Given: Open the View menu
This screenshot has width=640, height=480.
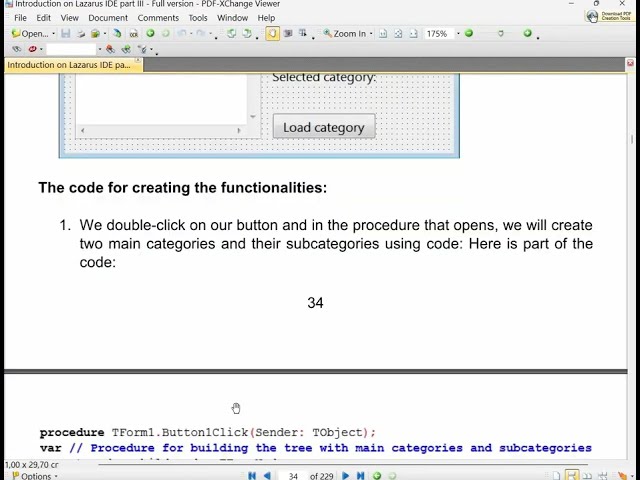Looking at the screenshot, I should coord(69,18).
